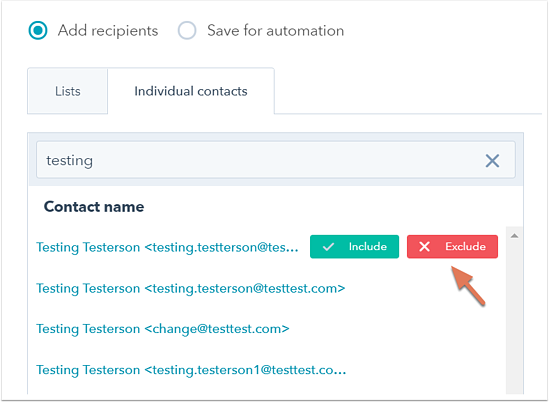The width and height of the screenshot is (549, 402).
Task: Click the search field containing 'testing'
Action: coord(276,160)
